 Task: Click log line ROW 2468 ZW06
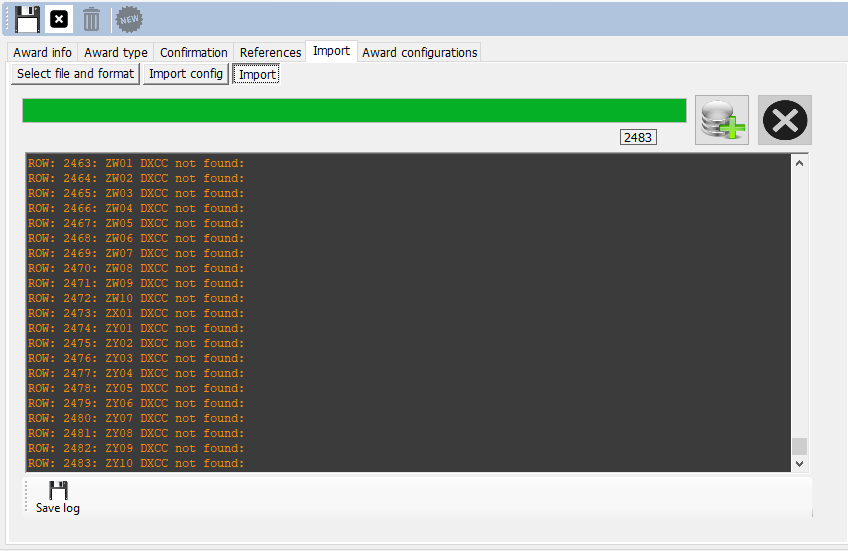[x=136, y=238]
